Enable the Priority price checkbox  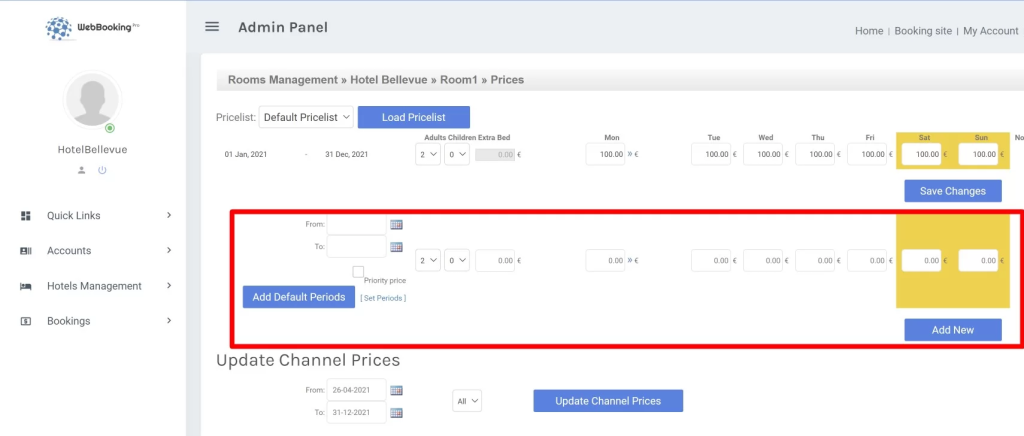pos(358,272)
